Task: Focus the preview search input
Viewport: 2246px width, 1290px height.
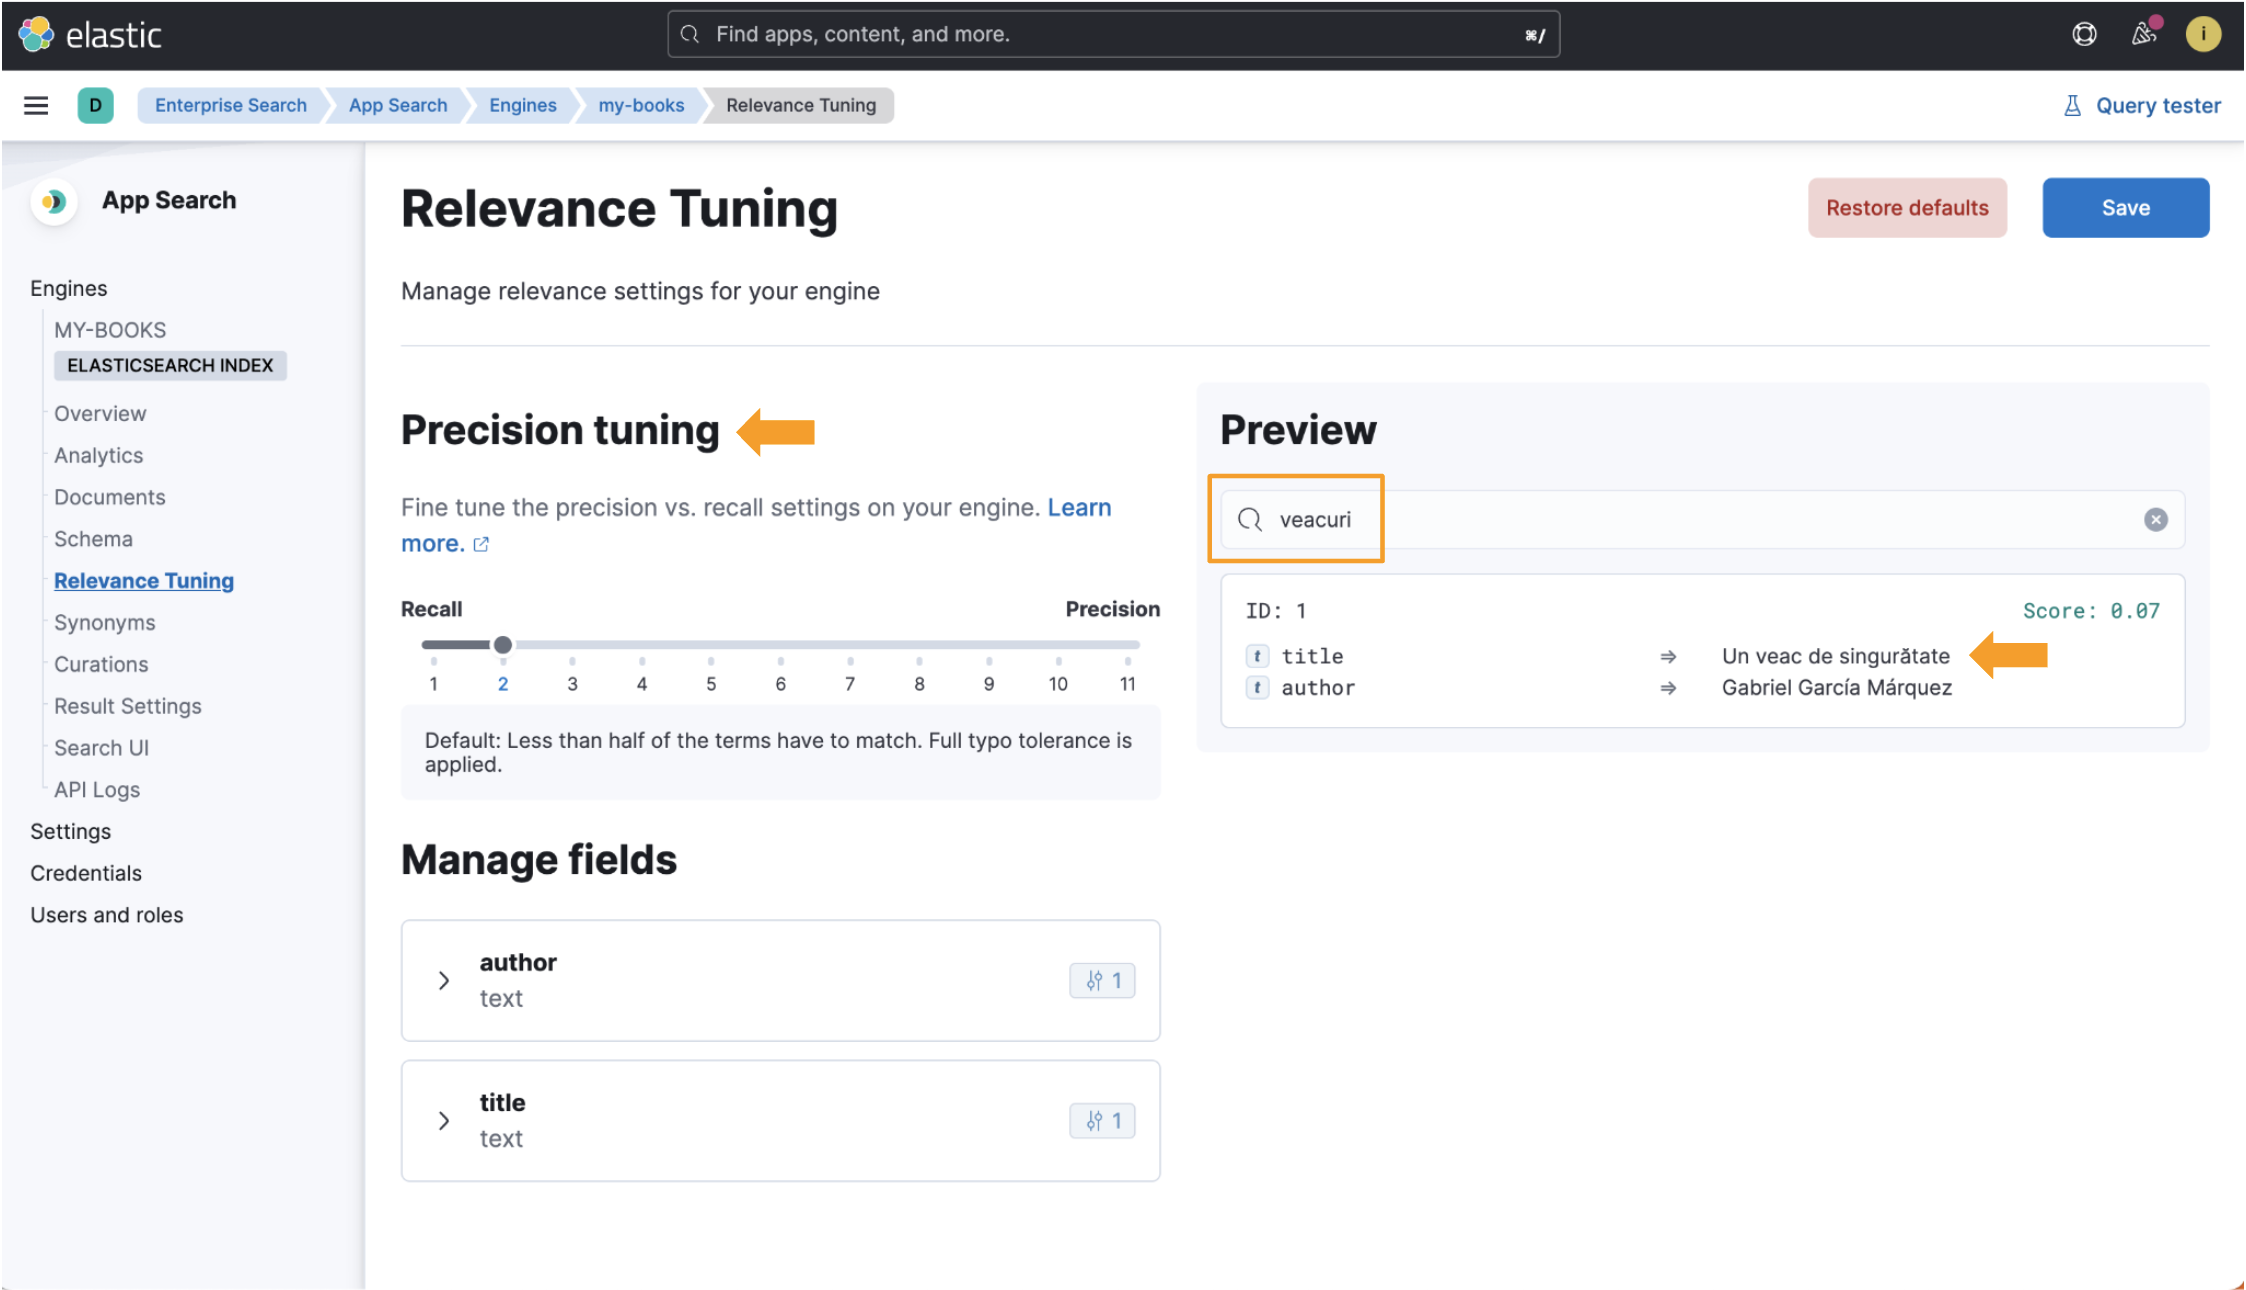Action: [1702, 519]
